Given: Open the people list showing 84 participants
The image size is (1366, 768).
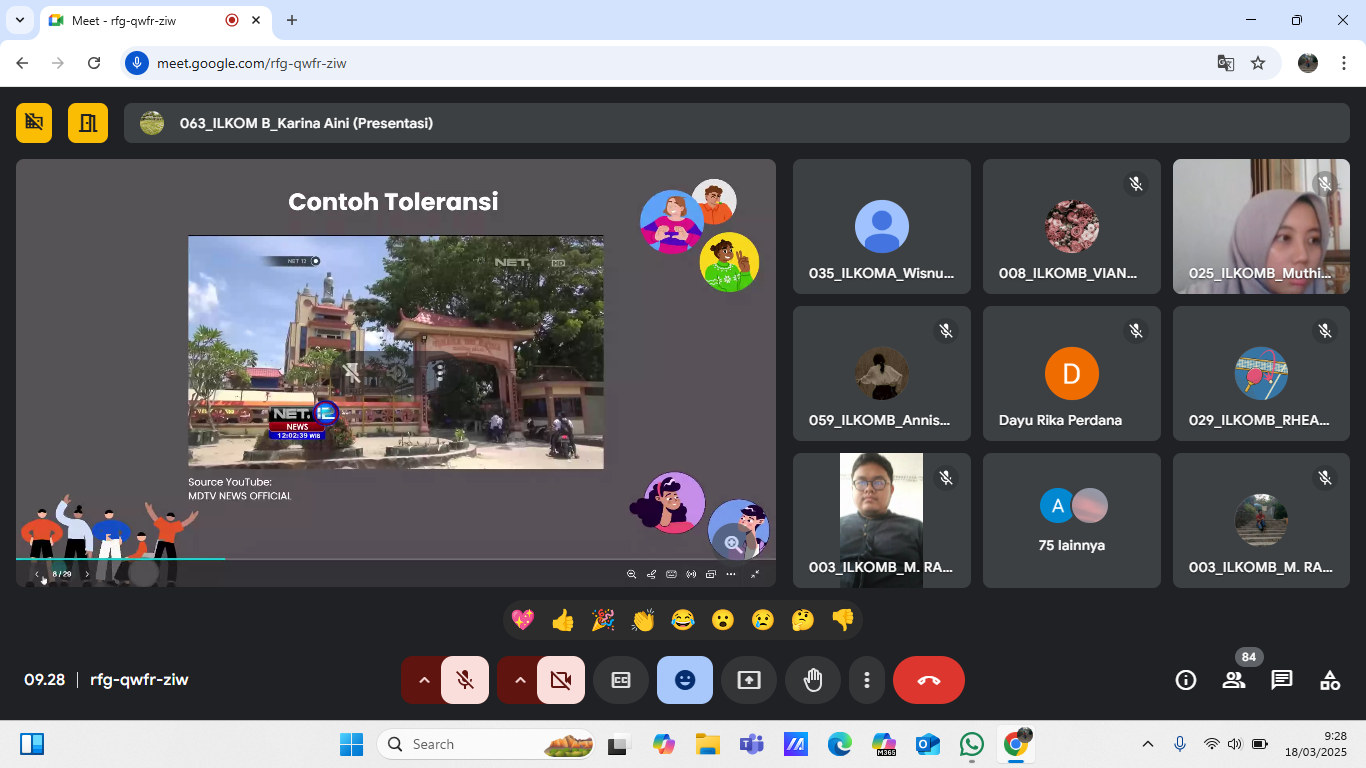Looking at the screenshot, I should [x=1234, y=680].
